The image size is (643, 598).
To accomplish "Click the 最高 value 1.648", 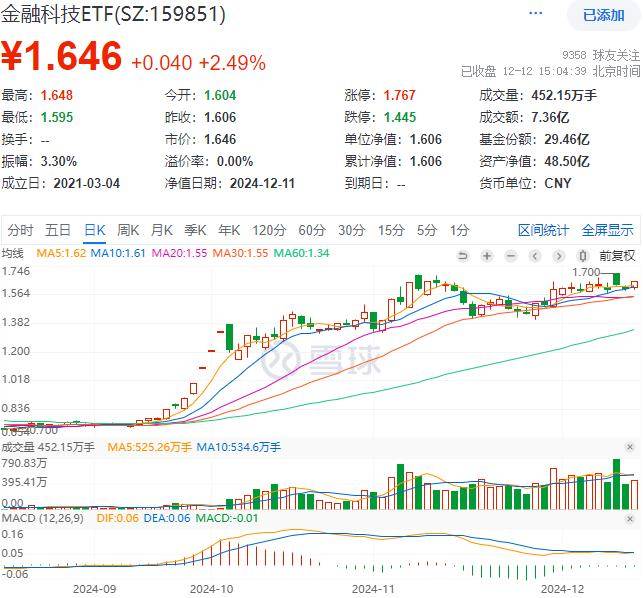I will pos(57,95).
